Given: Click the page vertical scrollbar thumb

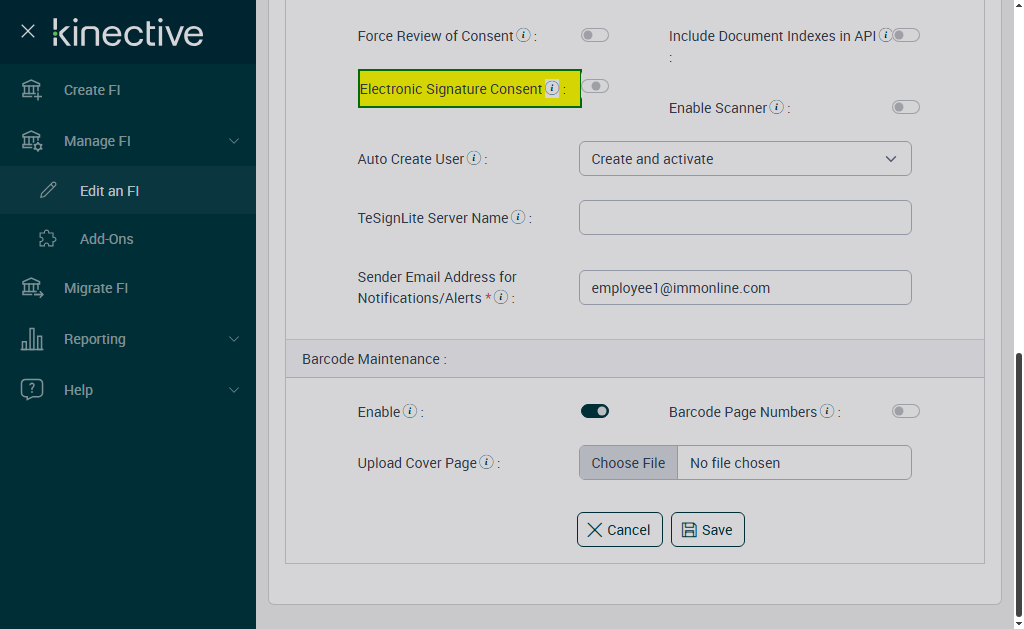Looking at the screenshot, I should pyautogui.click(x=1018, y=484).
